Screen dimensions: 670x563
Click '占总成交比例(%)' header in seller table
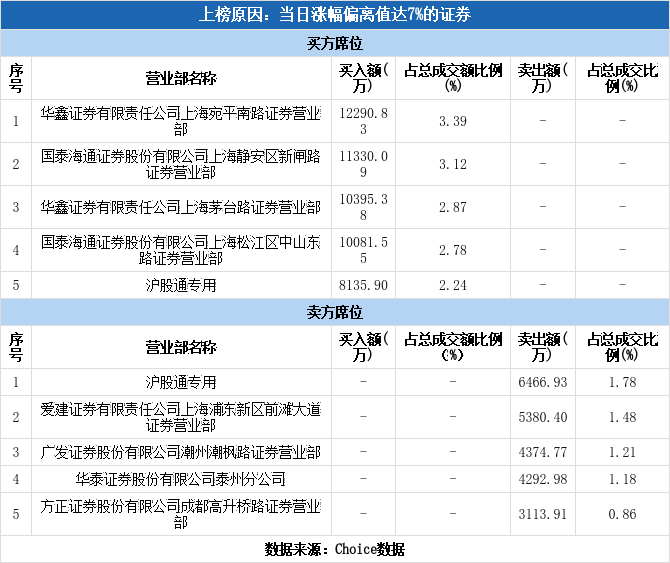coord(623,347)
